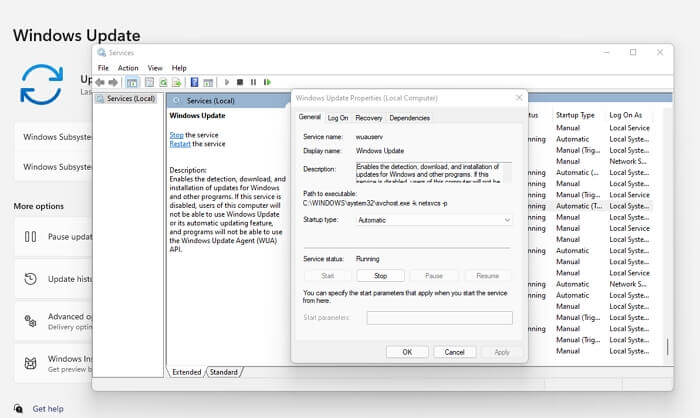Select Services (Local) in the tree pane
This screenshot has width=700, height=418.
point(130,99)
